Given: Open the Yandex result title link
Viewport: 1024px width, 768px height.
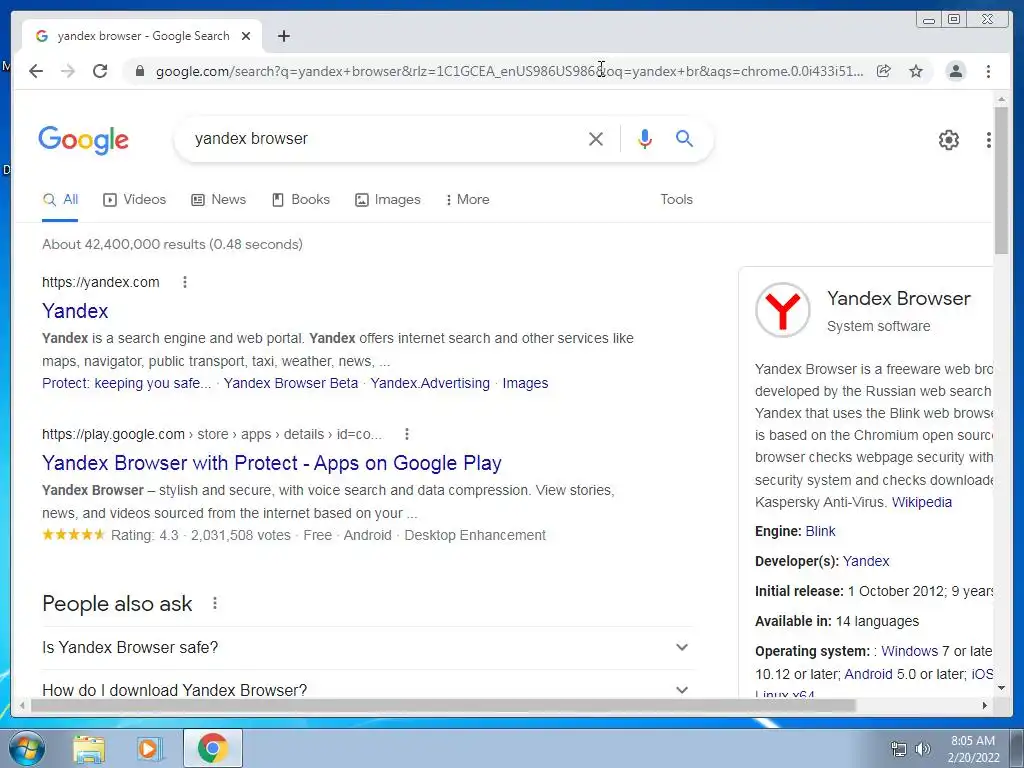Looking at the screenshot, I should [x=75, y=311].
